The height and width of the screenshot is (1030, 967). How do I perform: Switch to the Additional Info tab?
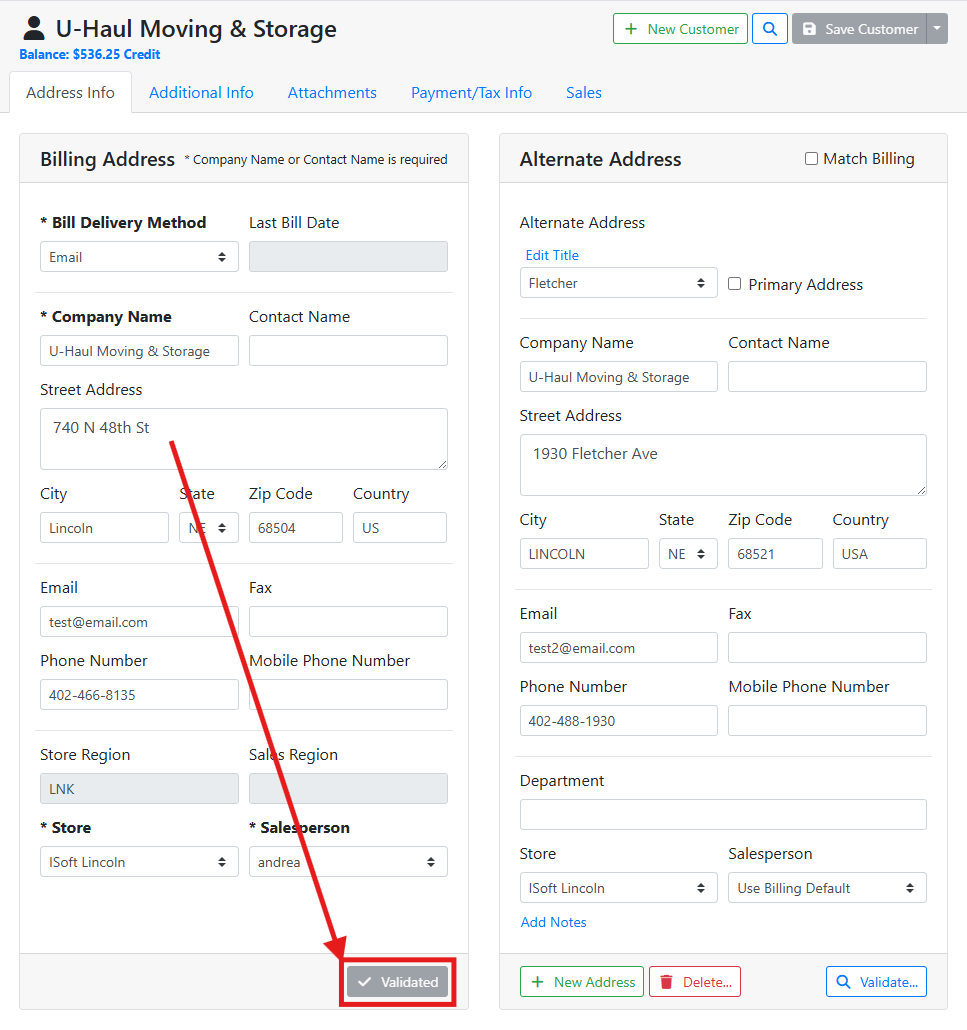click(201, 93)
